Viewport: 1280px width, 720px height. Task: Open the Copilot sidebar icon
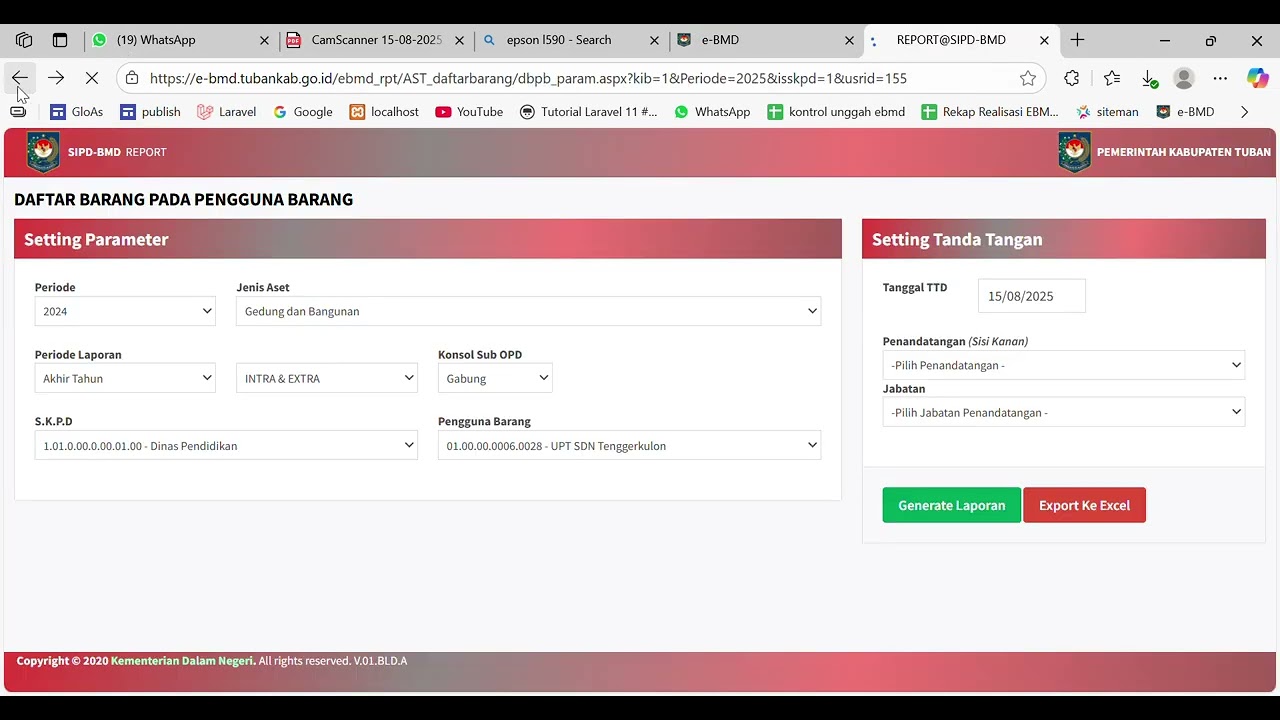point(1257,78)
